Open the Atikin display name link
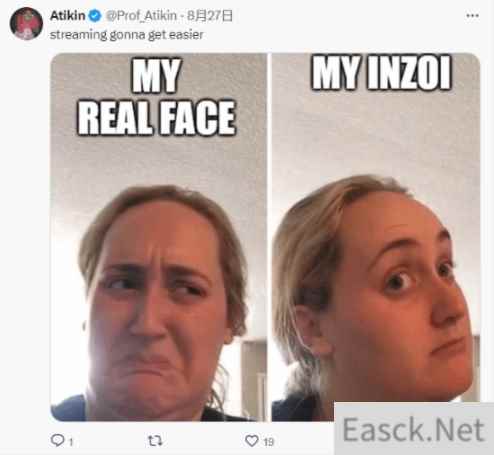 pyautogui.click(x=68, y=16)
